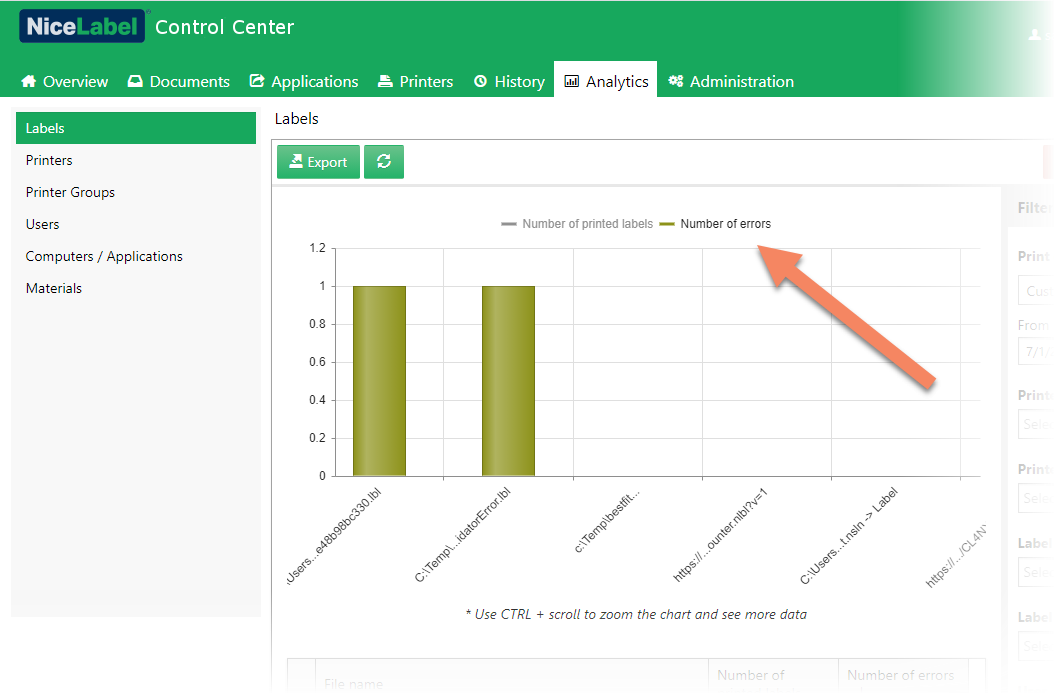The height and width of the screenshot is (694, 1055).
Task: Open the Analytics tab
Action: click(x=606, y=81)
